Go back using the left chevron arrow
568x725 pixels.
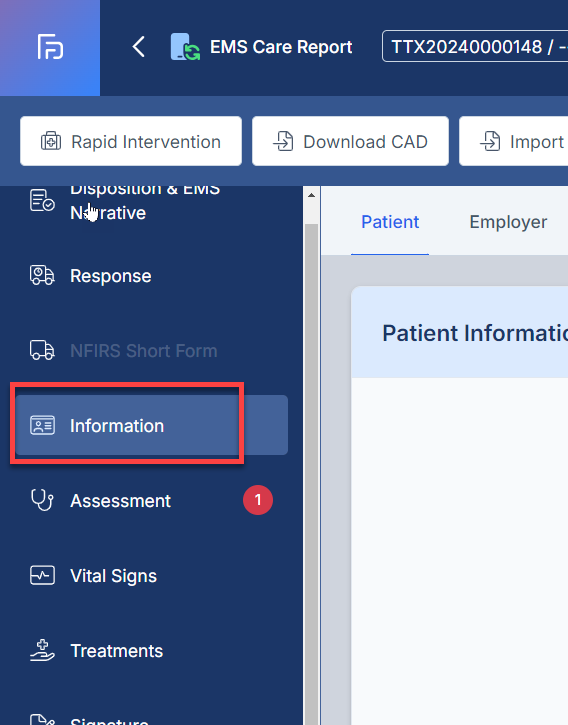click(x=138, y=47)
